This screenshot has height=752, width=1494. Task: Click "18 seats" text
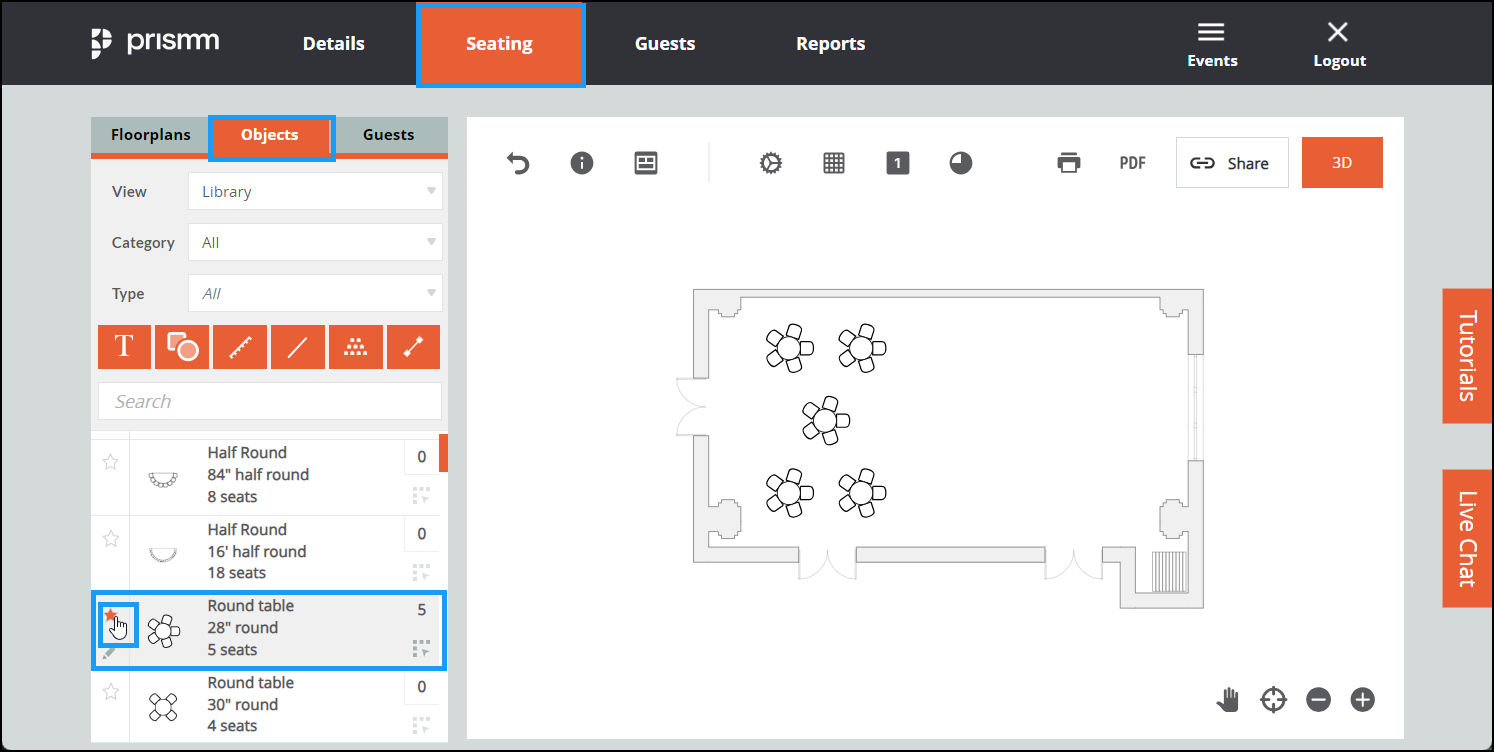[237, 573]
